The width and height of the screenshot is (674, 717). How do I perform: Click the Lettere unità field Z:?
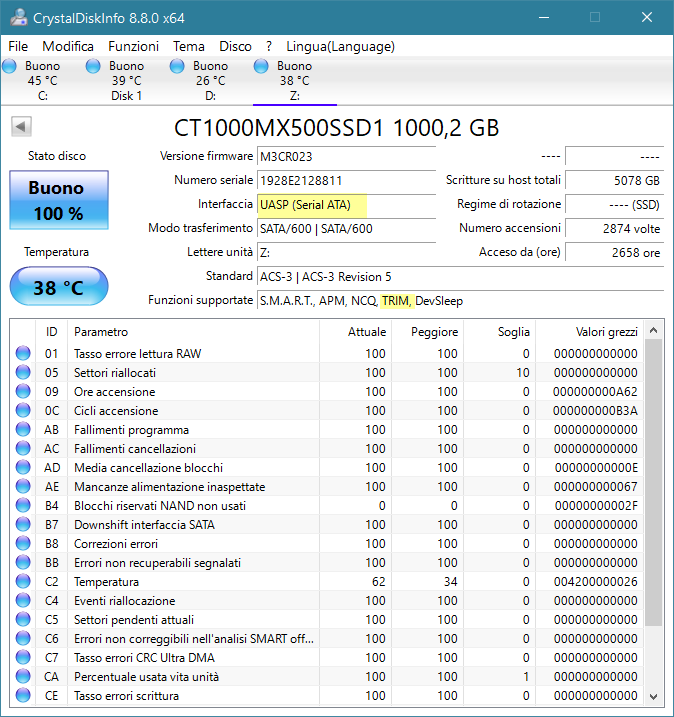[x=346, y=253]
